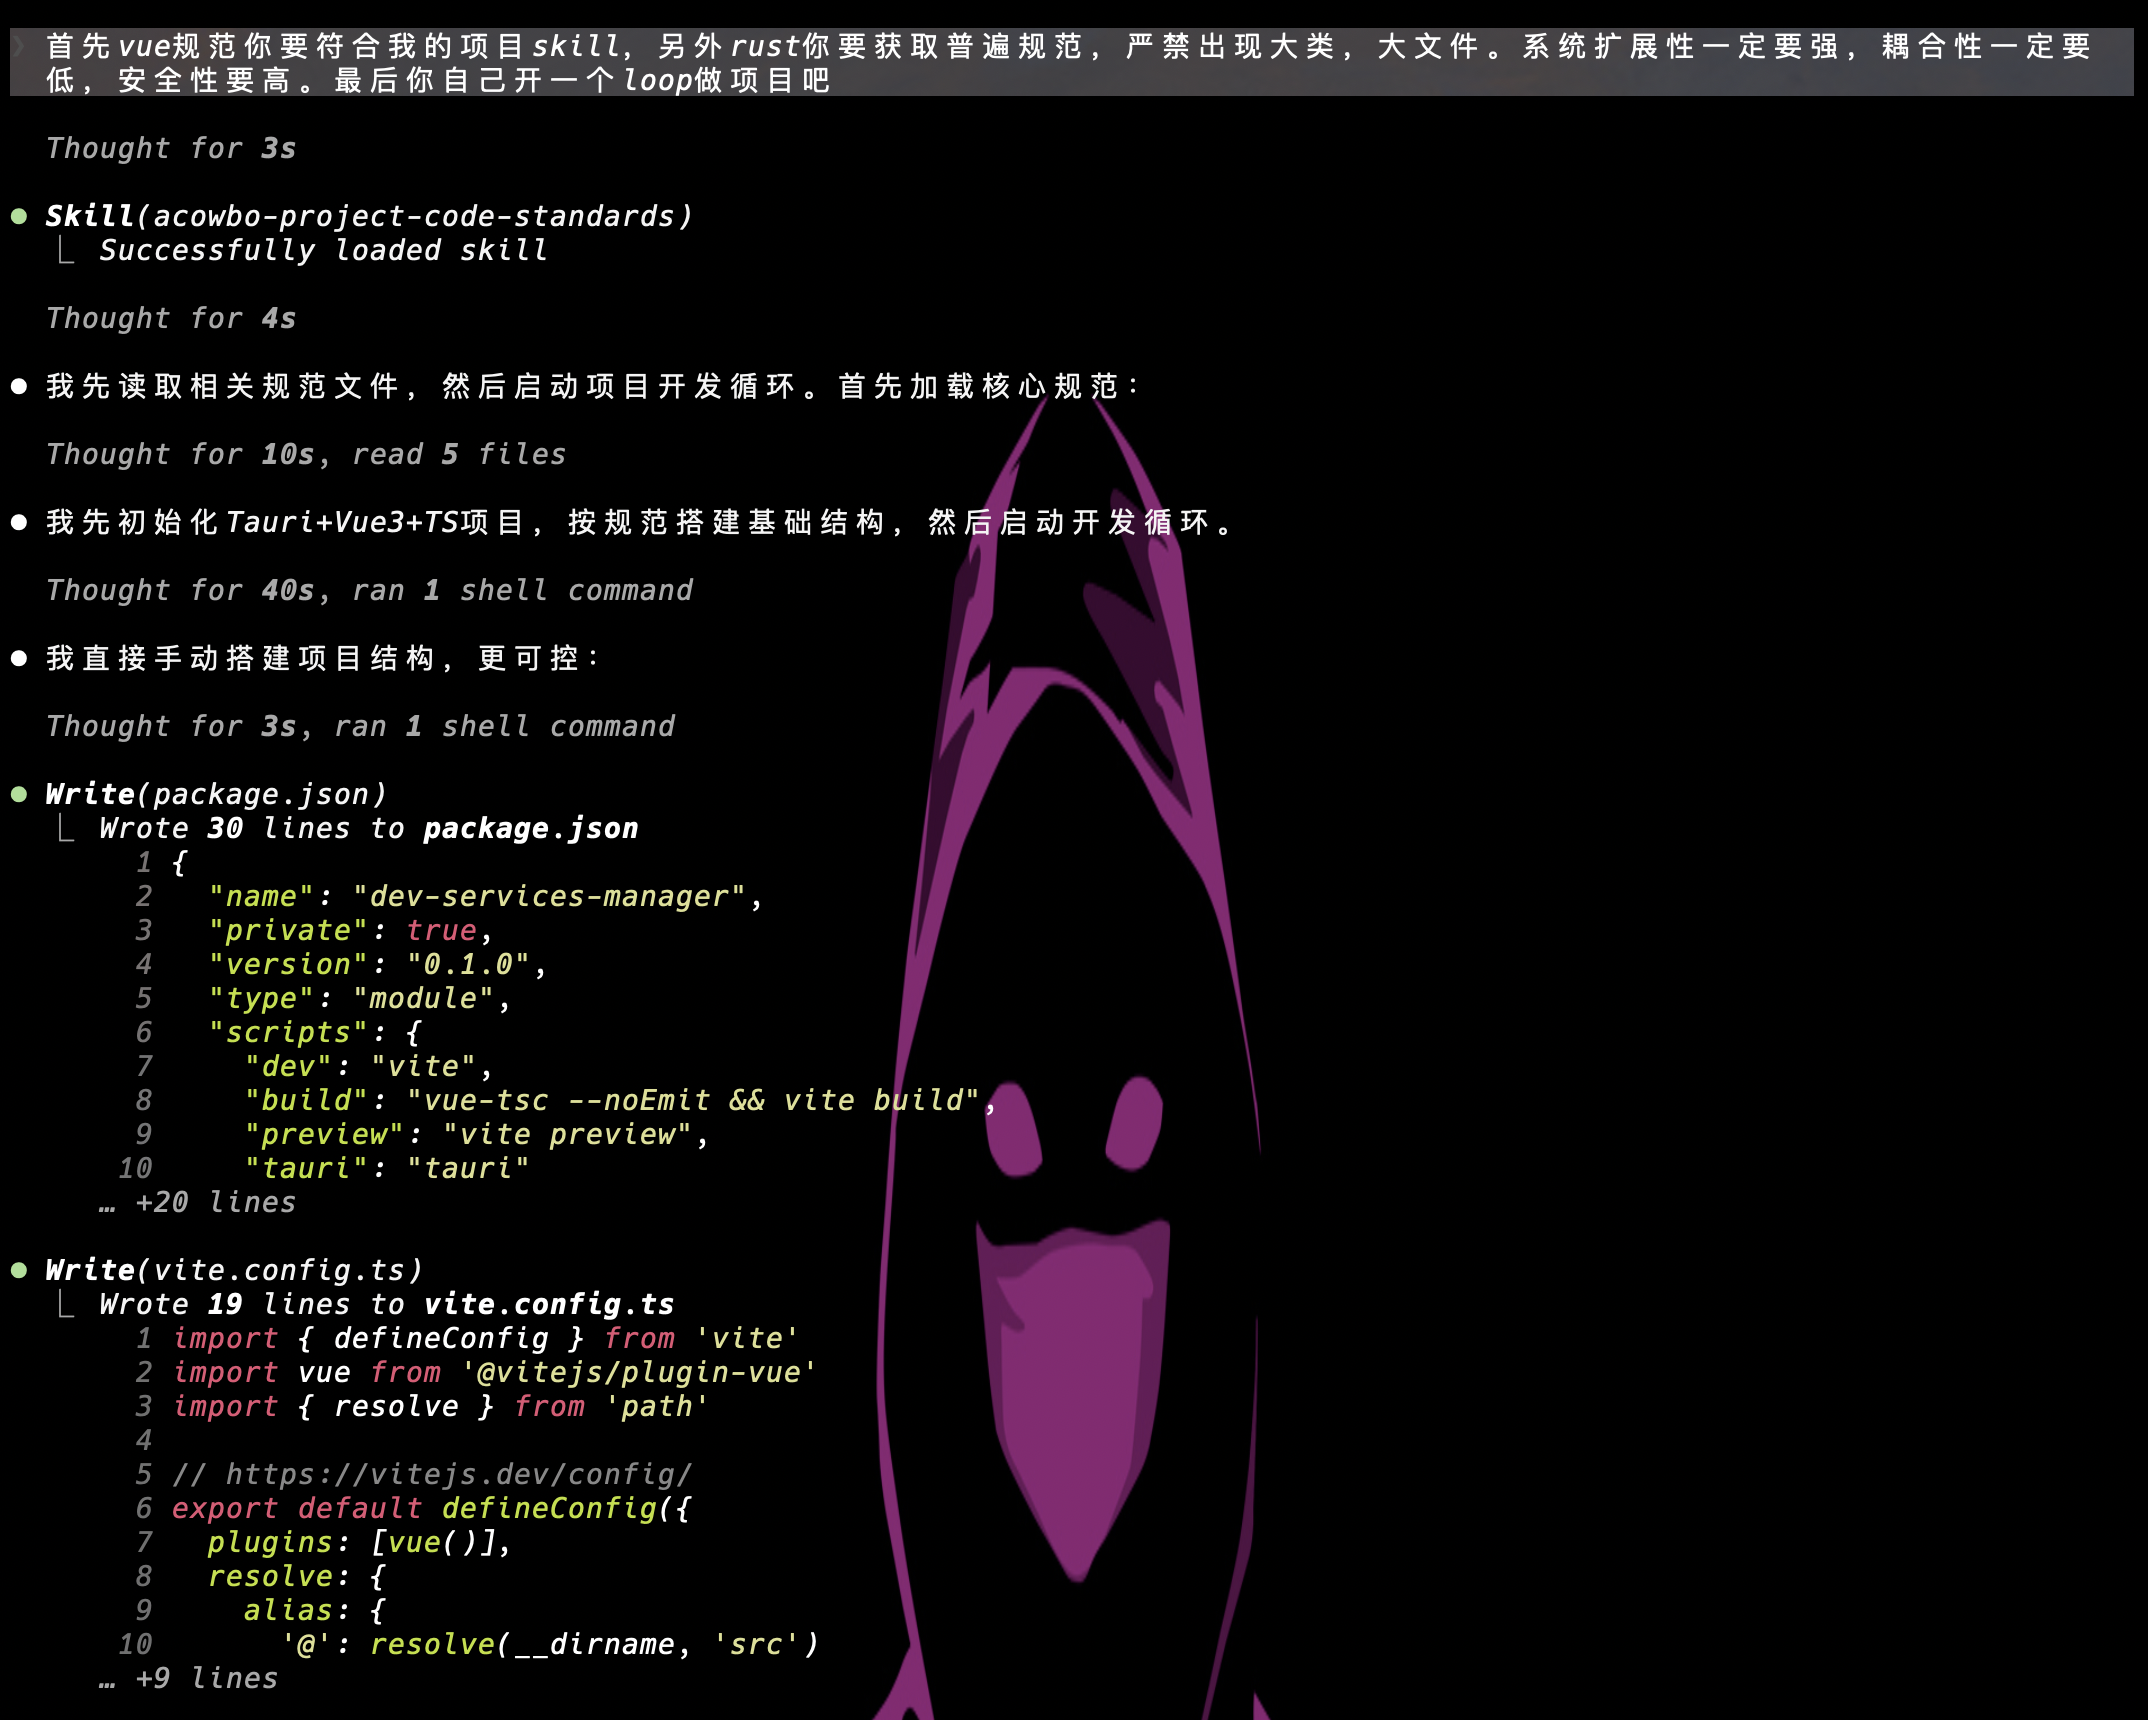
Task: Click the prompt chevron at top left
Action: (19, 46)
